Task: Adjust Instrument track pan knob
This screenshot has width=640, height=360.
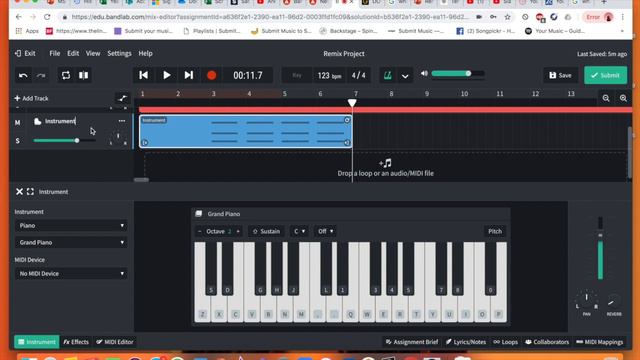Action: click(x=118, y=138)
